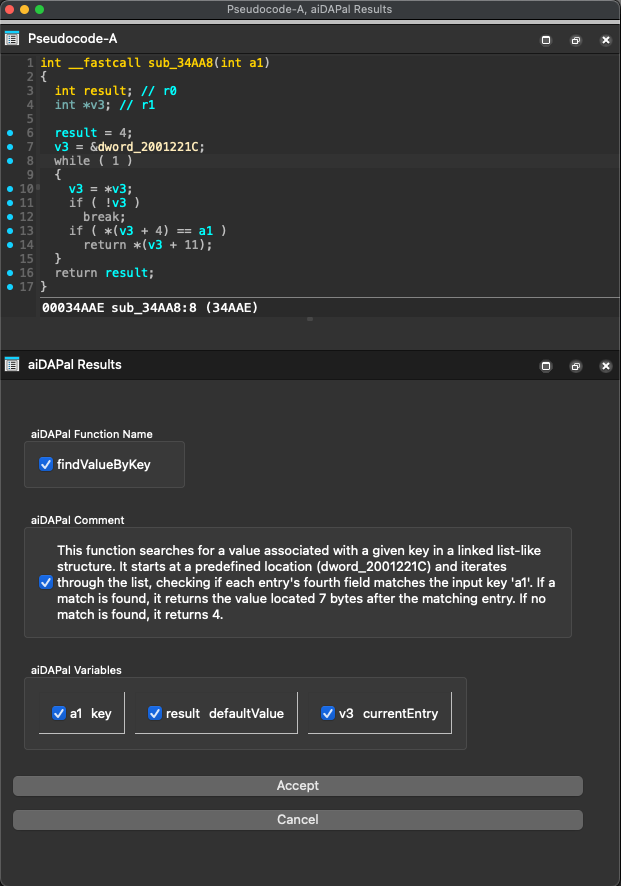Toggle the aiDAPal Comment checkbox
The width and height of the screenshot is (621, 886).
pyautogui.click(x=45, y=582)
